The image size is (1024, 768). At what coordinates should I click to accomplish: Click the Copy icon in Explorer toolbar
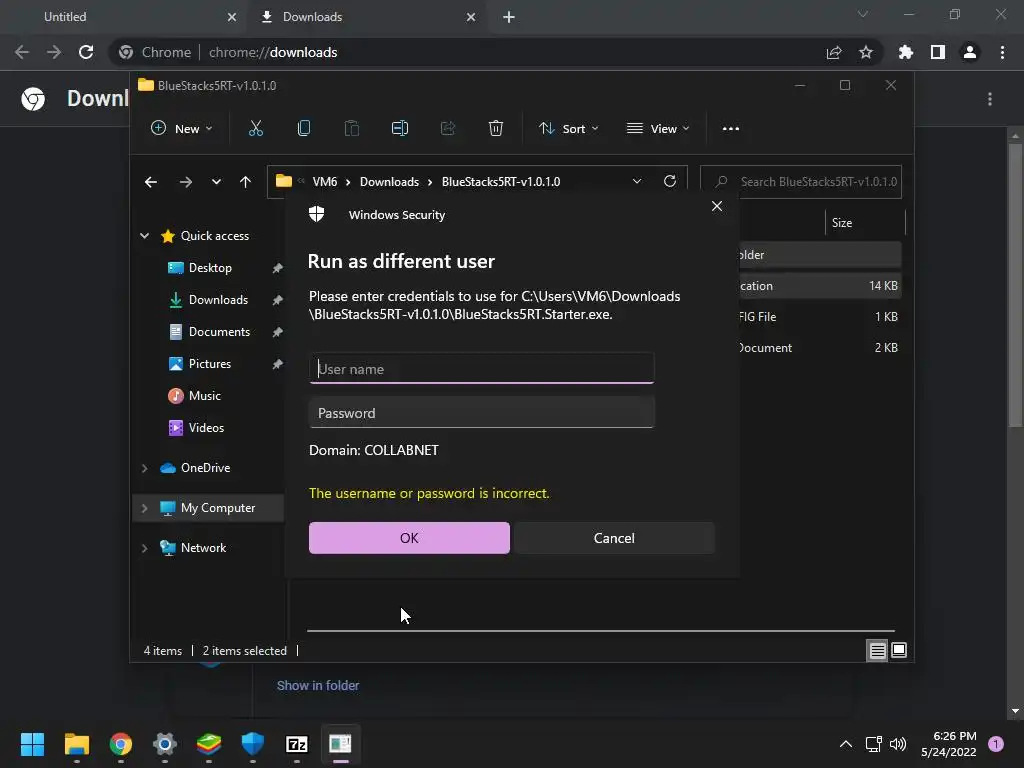(304, 129)
